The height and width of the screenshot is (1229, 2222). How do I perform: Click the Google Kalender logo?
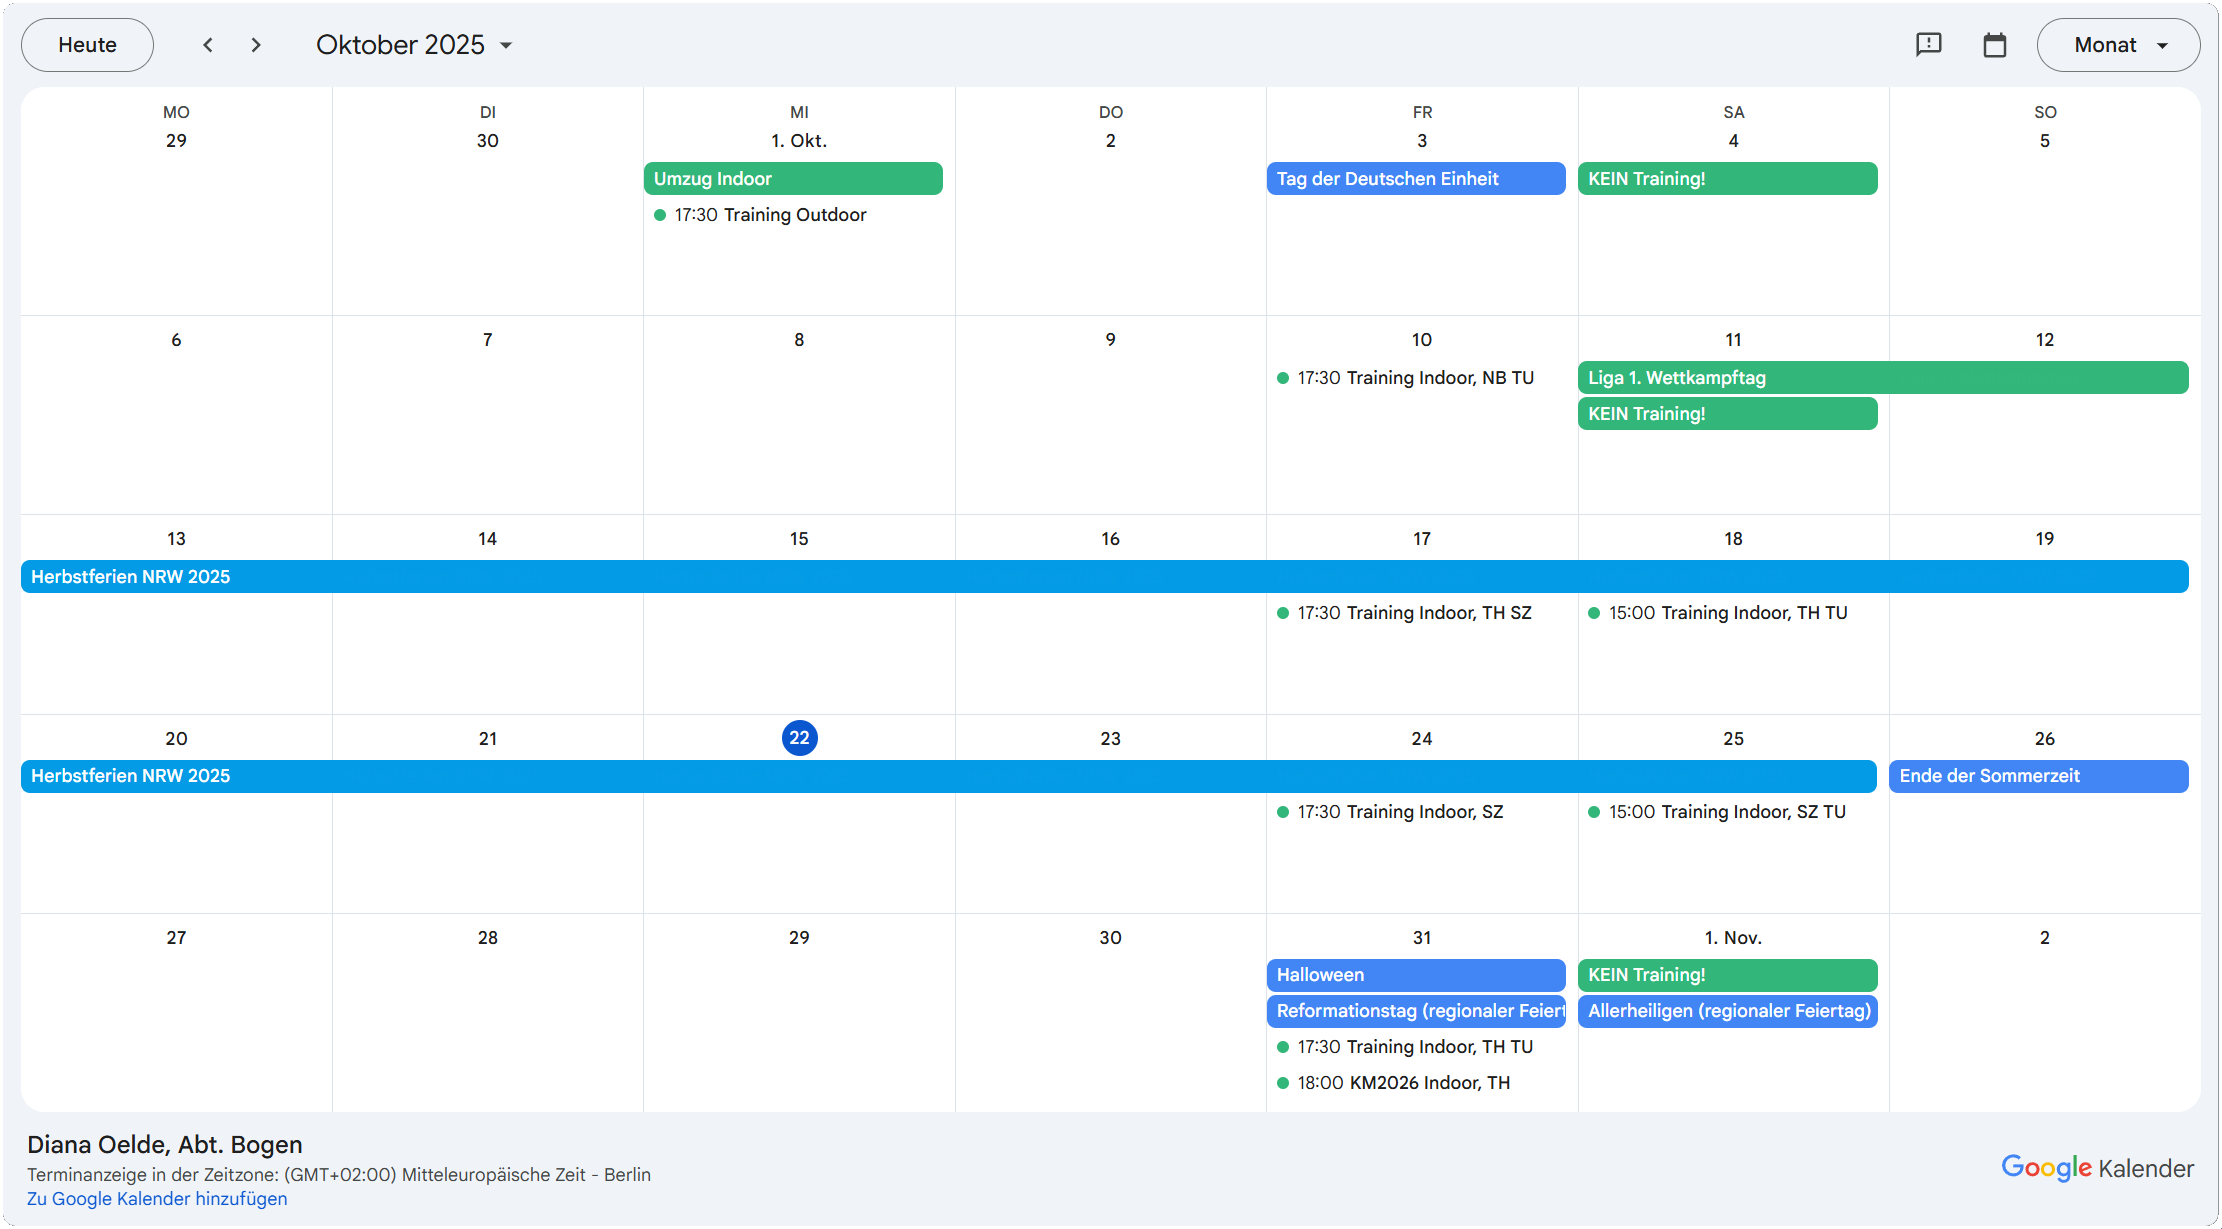(x=2097, y=1167)
